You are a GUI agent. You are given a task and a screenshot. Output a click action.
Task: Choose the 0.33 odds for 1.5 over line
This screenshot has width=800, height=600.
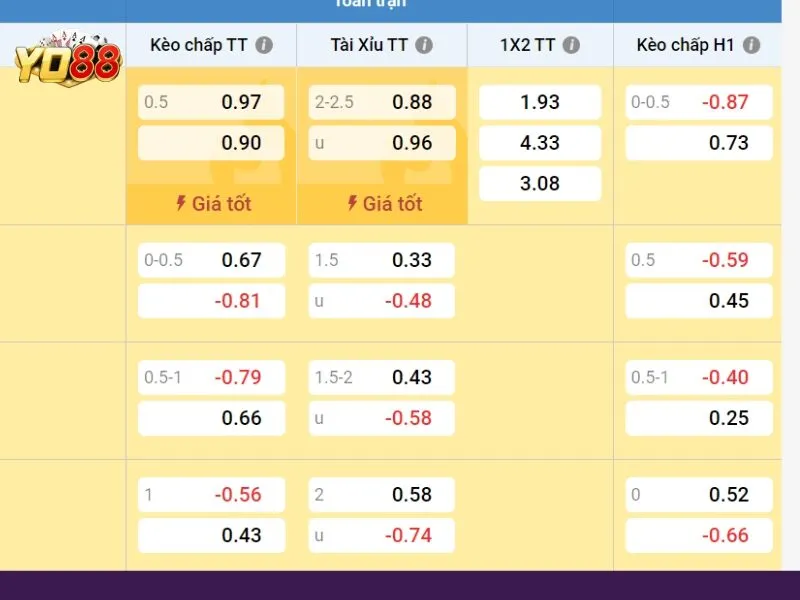point(382,260)
